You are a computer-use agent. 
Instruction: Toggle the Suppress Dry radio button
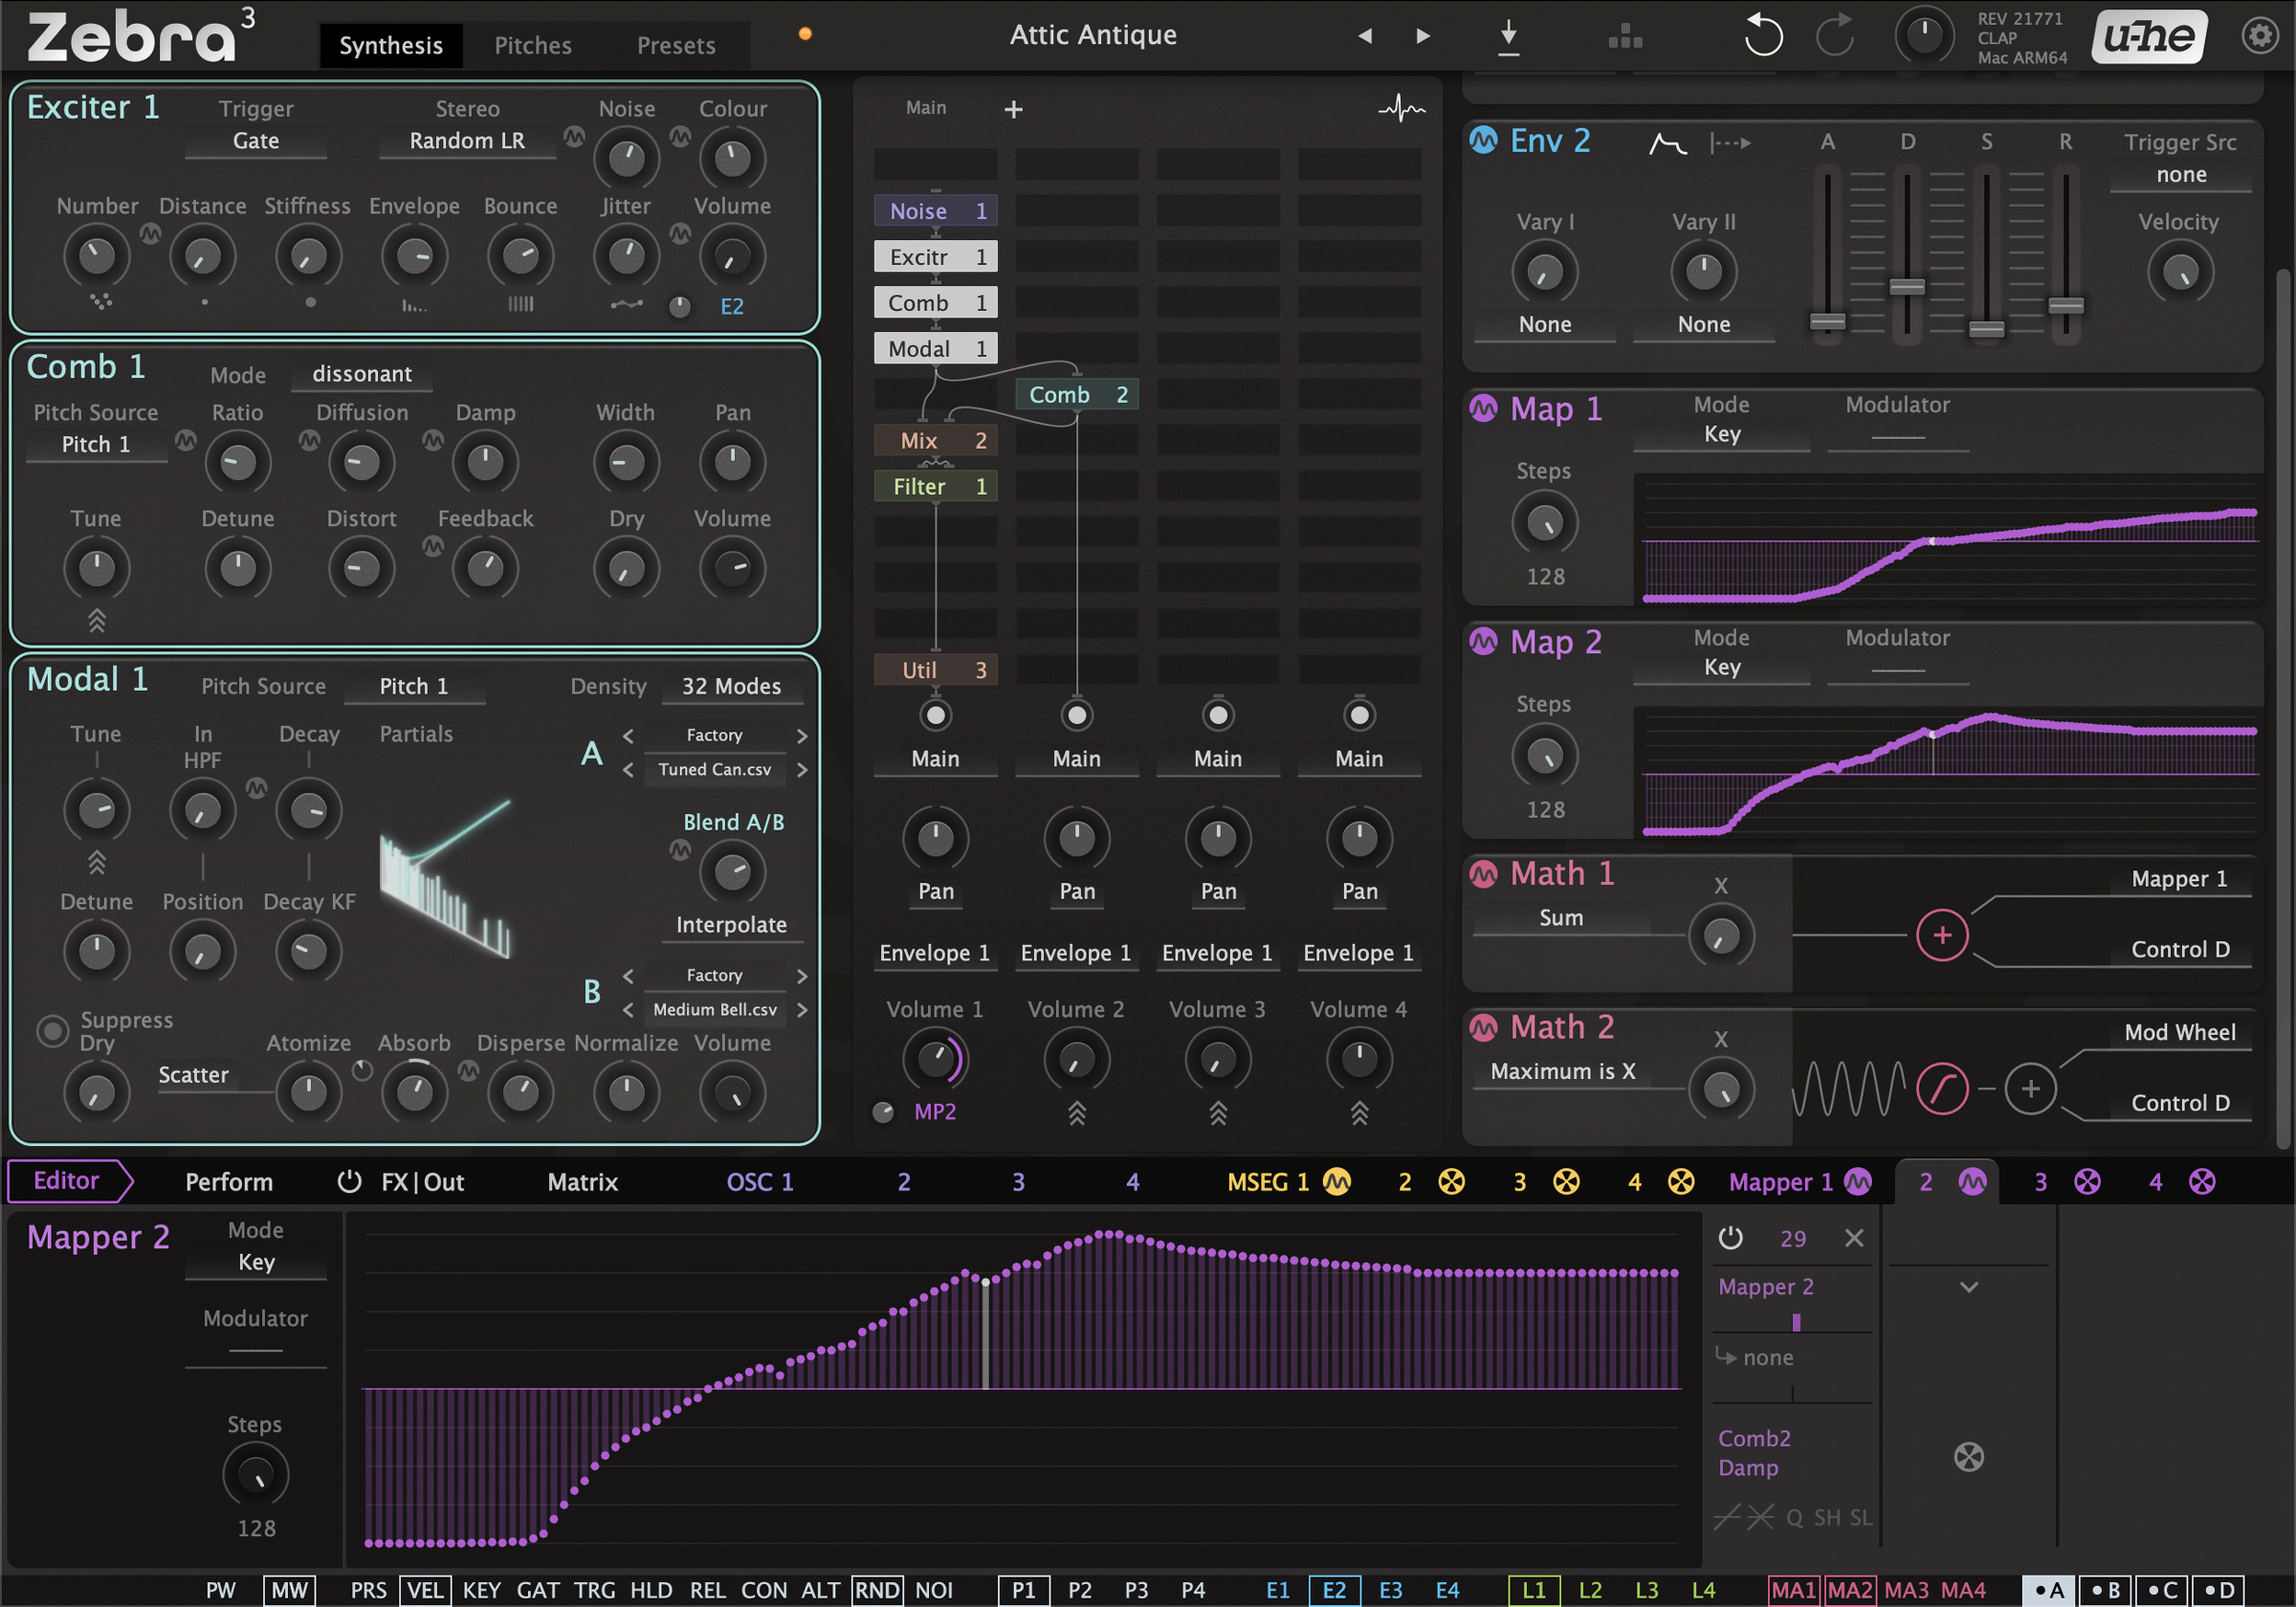point(52,1030)
